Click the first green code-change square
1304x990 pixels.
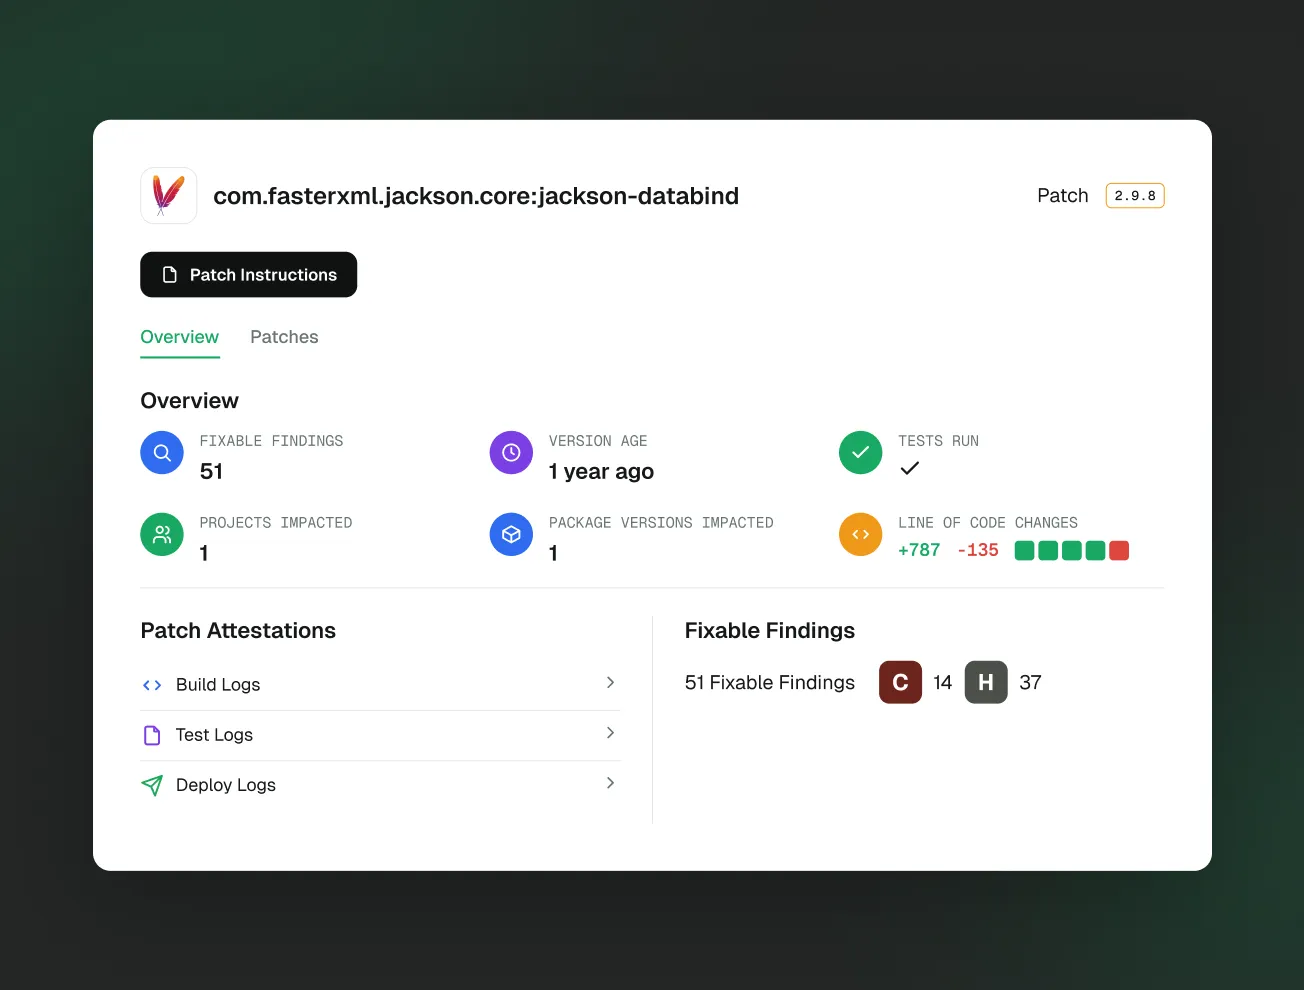[1024, 550]
